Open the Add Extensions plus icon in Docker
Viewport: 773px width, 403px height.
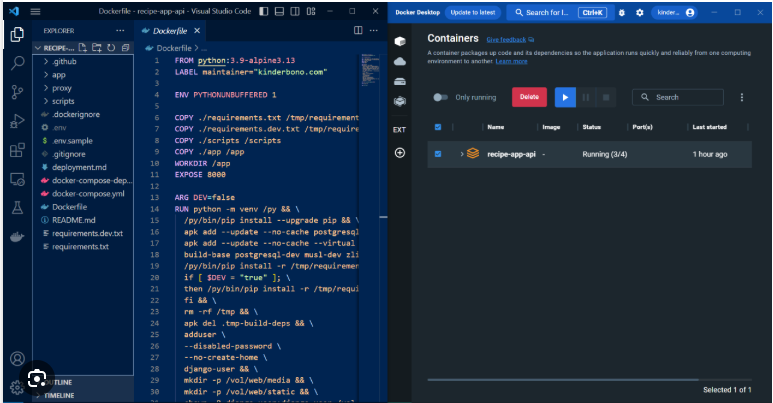coord(400,153)
